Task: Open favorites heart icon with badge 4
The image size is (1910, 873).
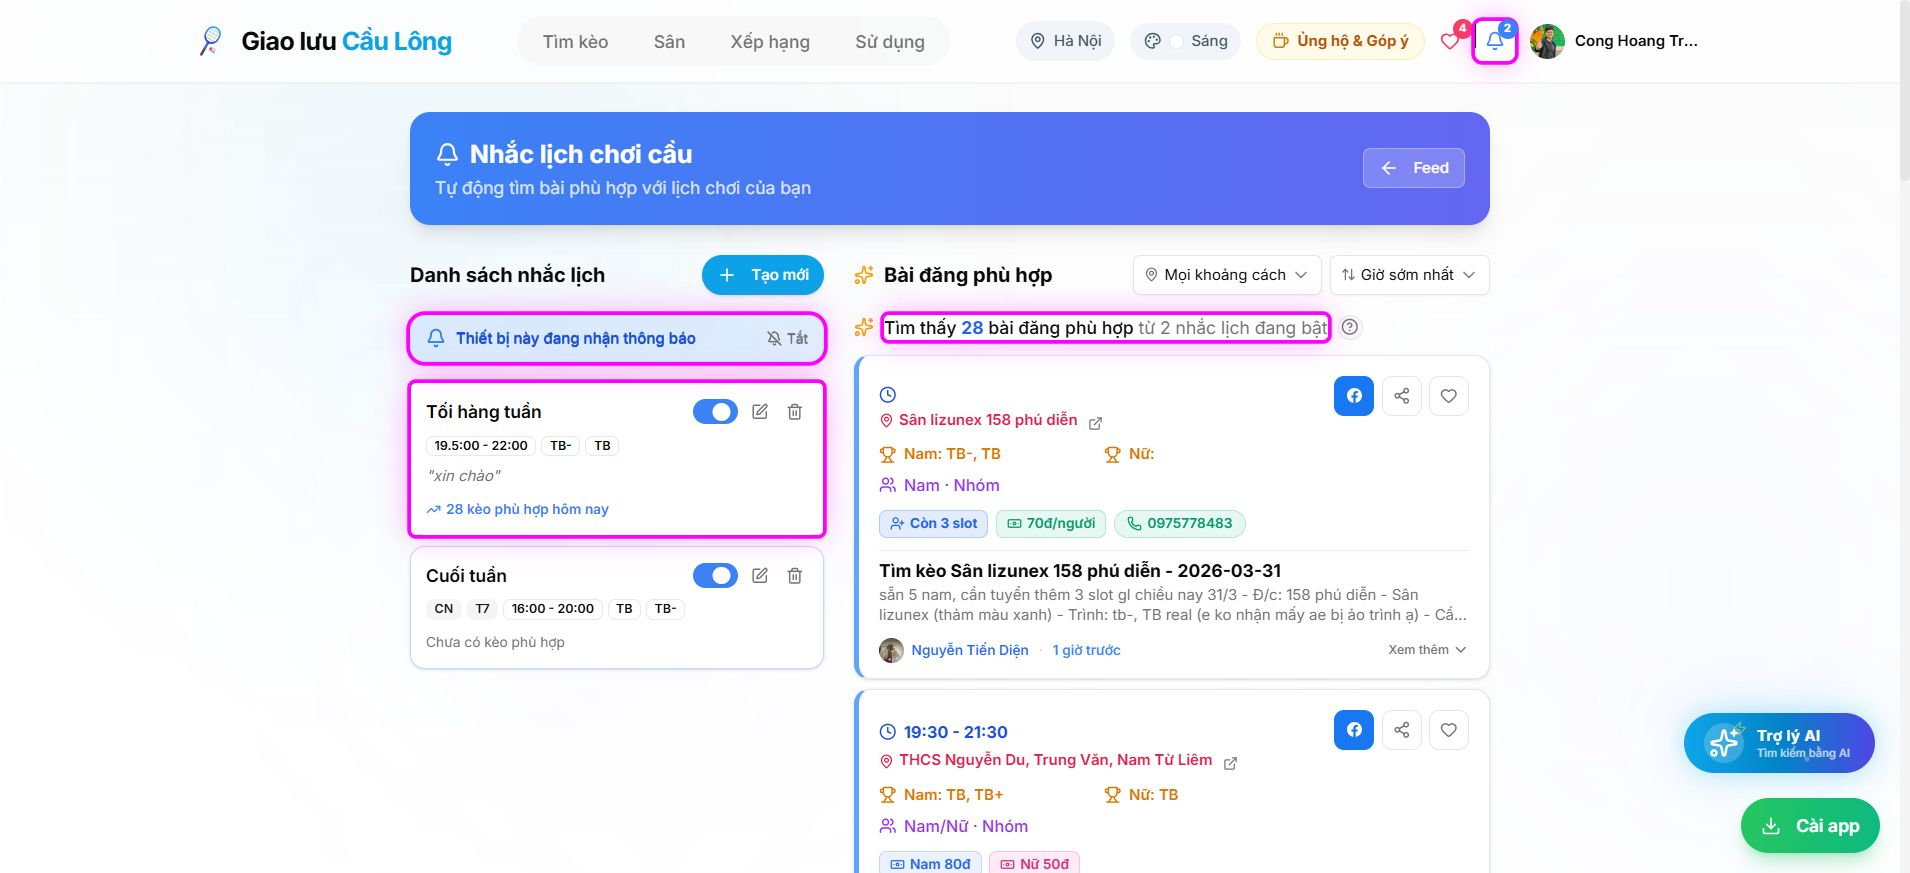Action: point(1450,41)
